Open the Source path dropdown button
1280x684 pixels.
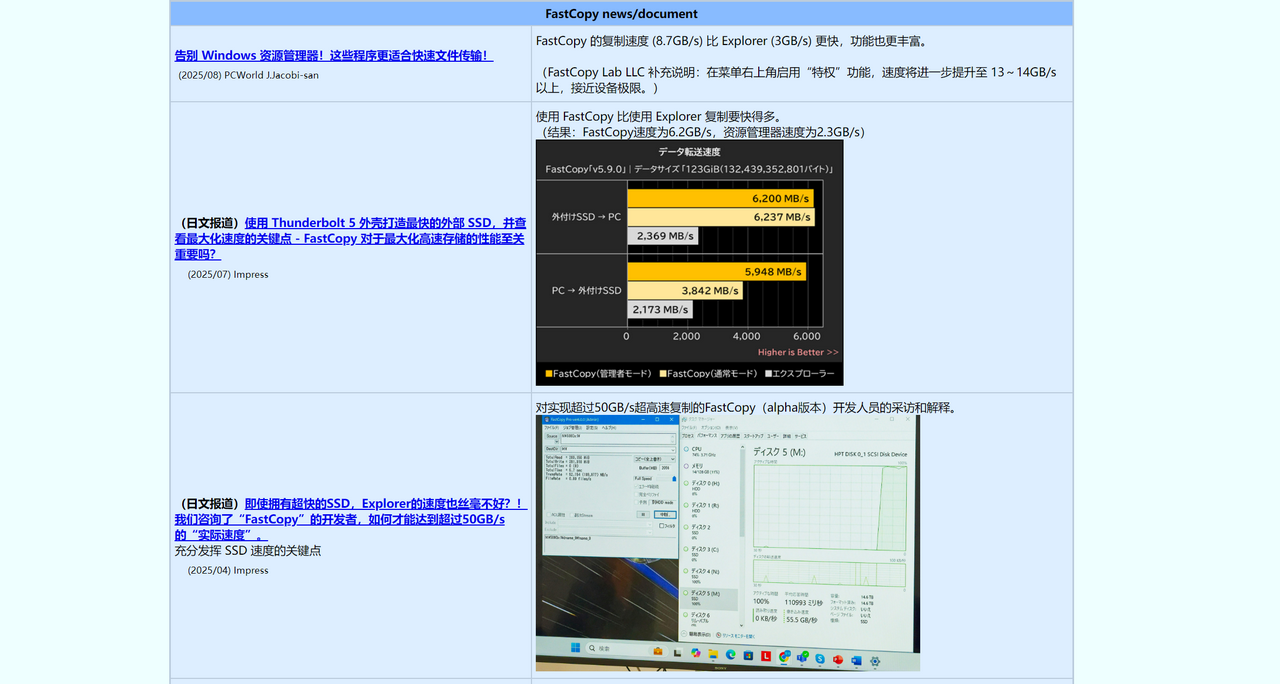pyautogui.click(x=556, y=441)
